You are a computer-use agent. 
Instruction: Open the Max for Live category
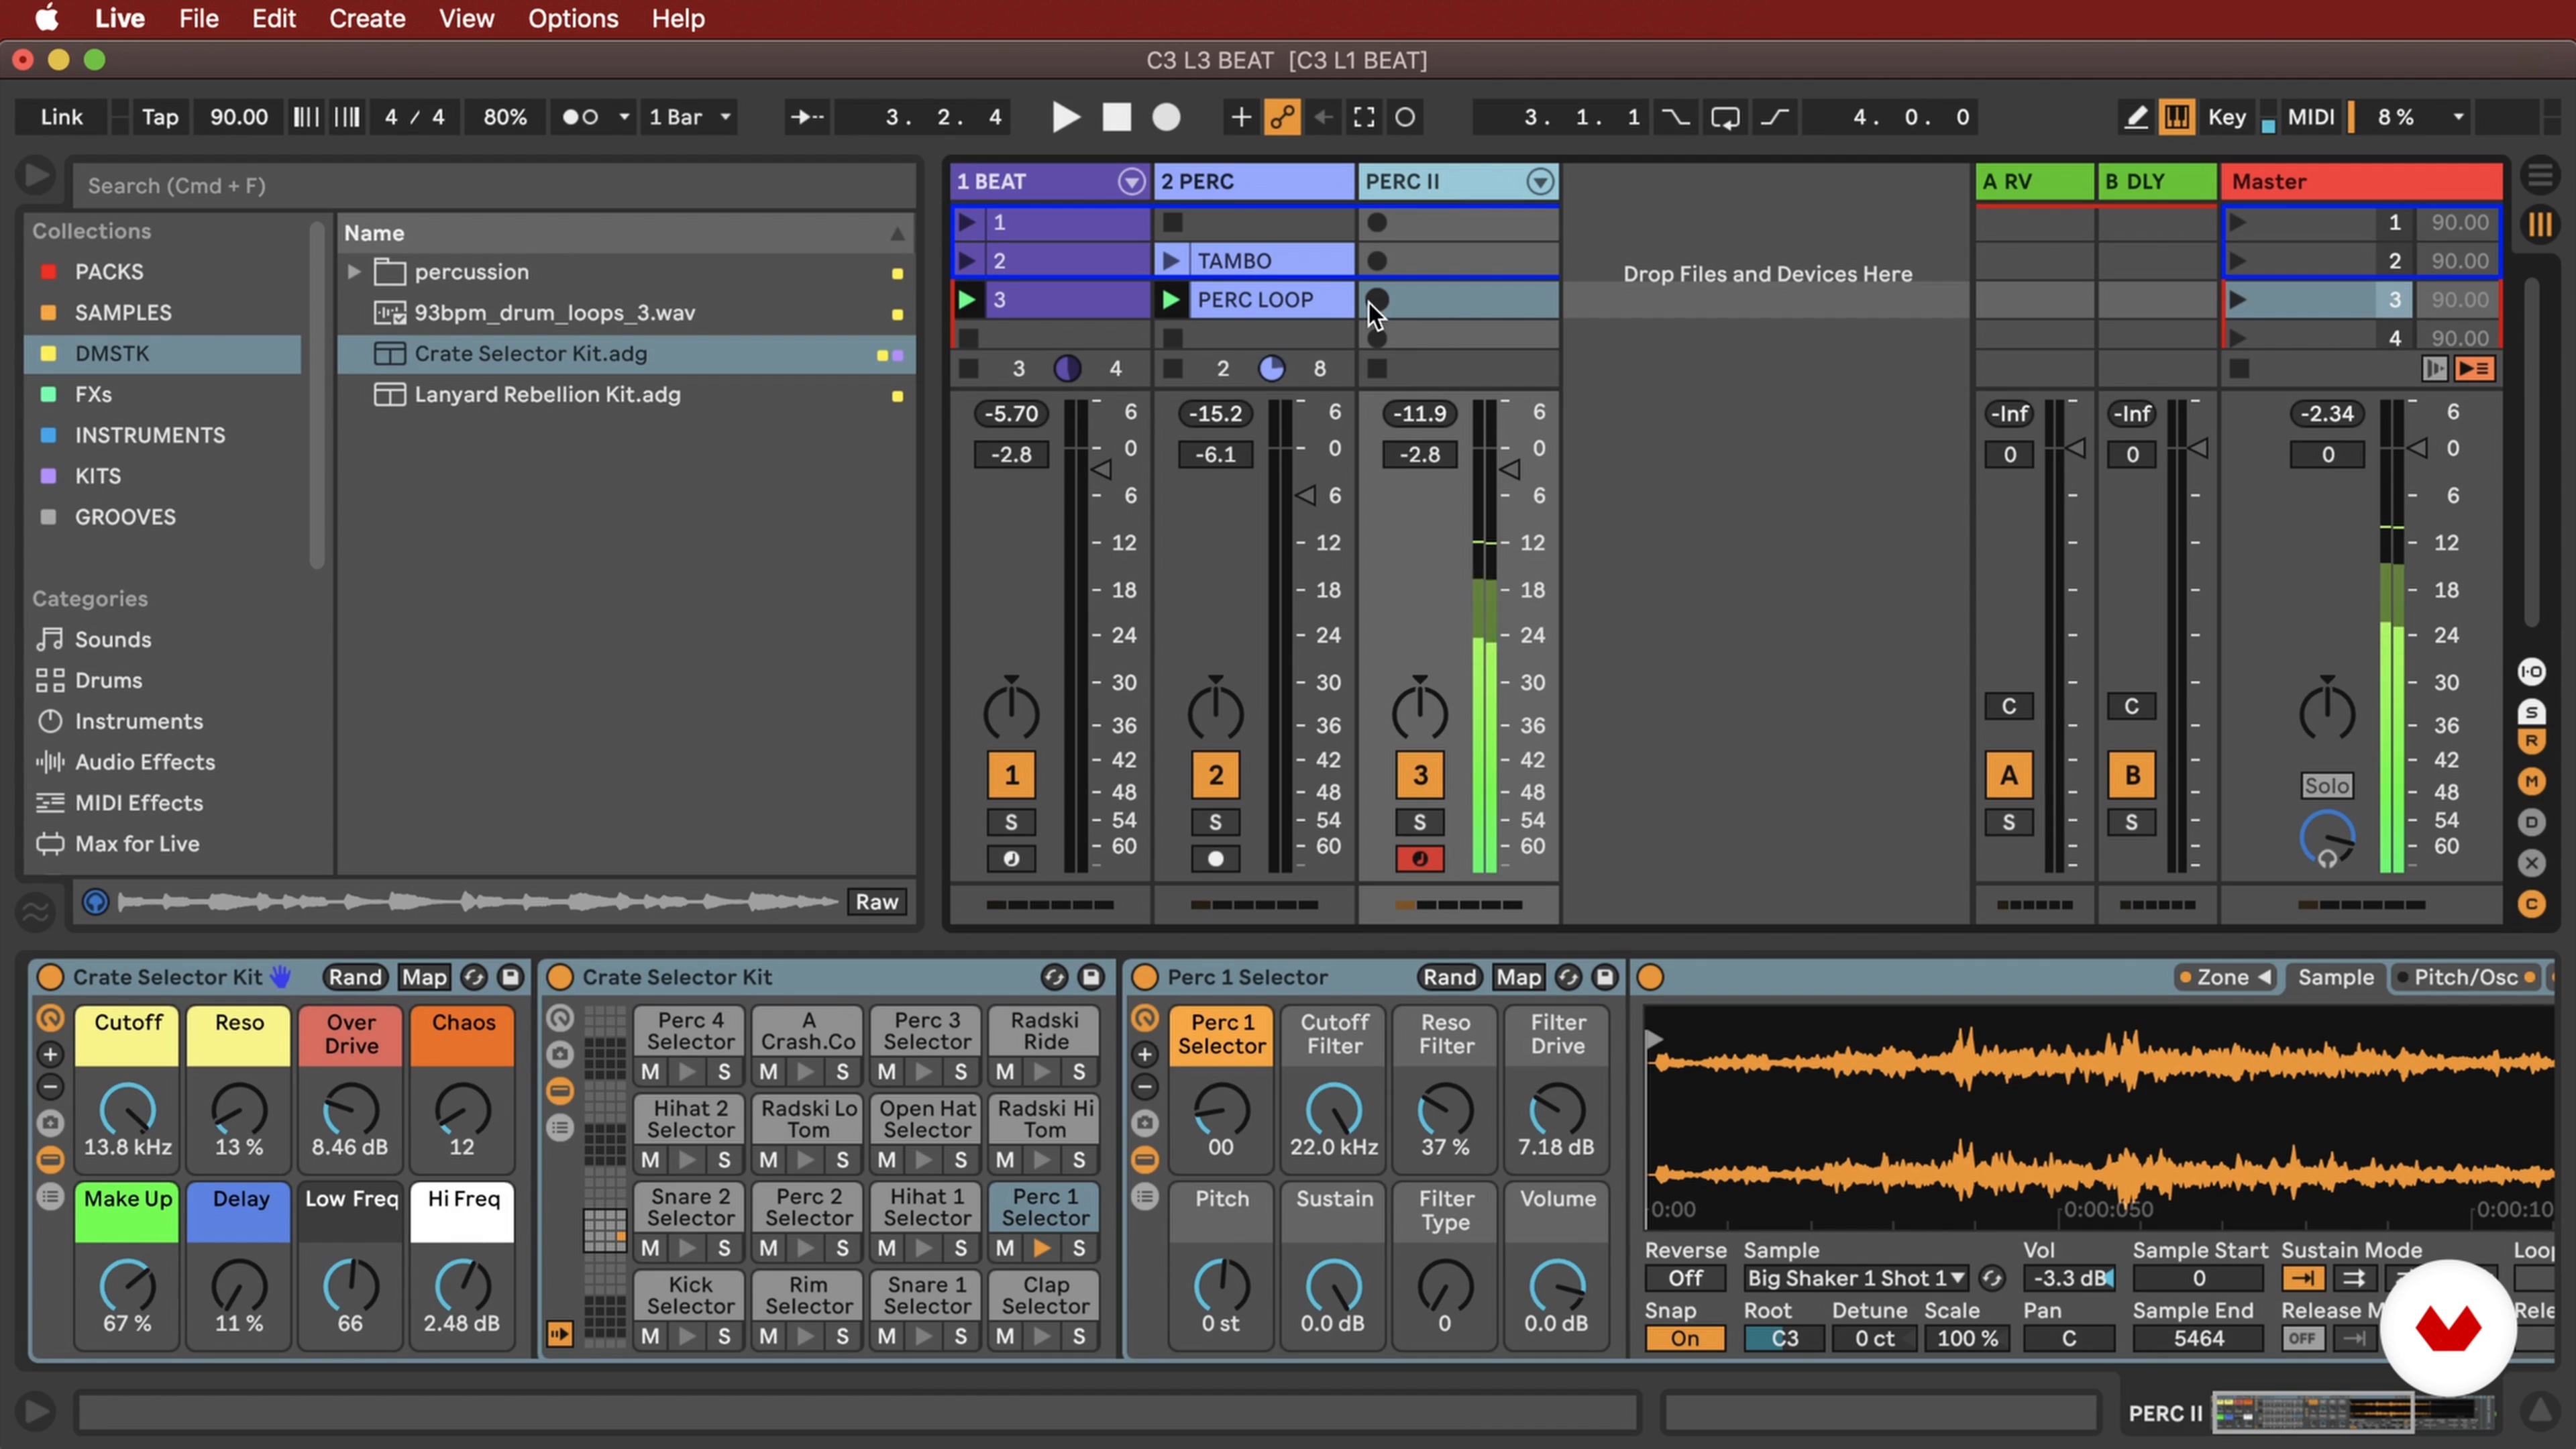click(137, 844)
